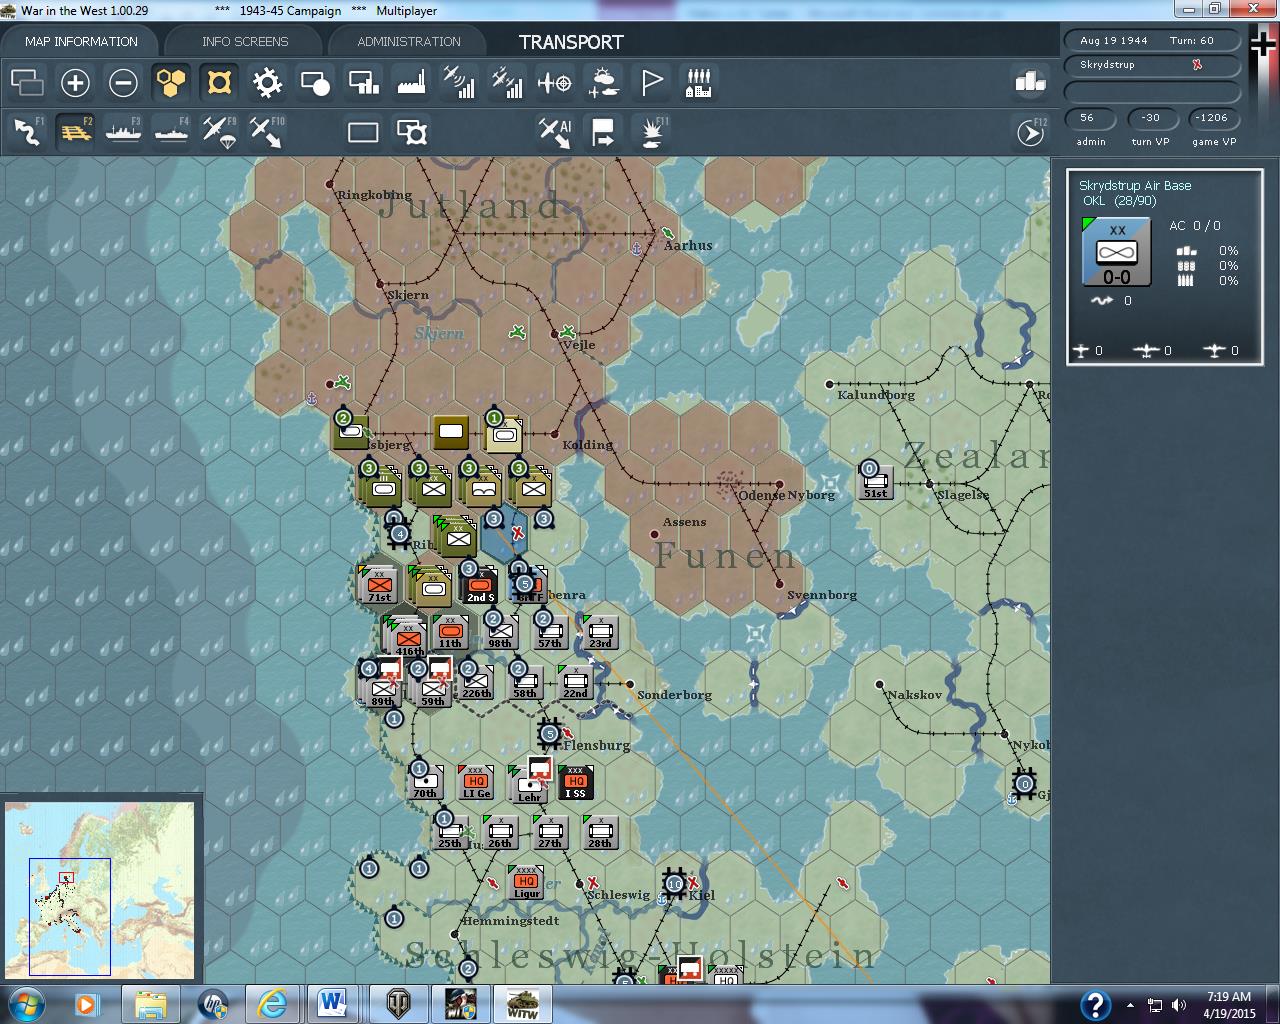Open Microsoft Word from taskbar
The image size is (1280, 1024).
point(333,1003)
